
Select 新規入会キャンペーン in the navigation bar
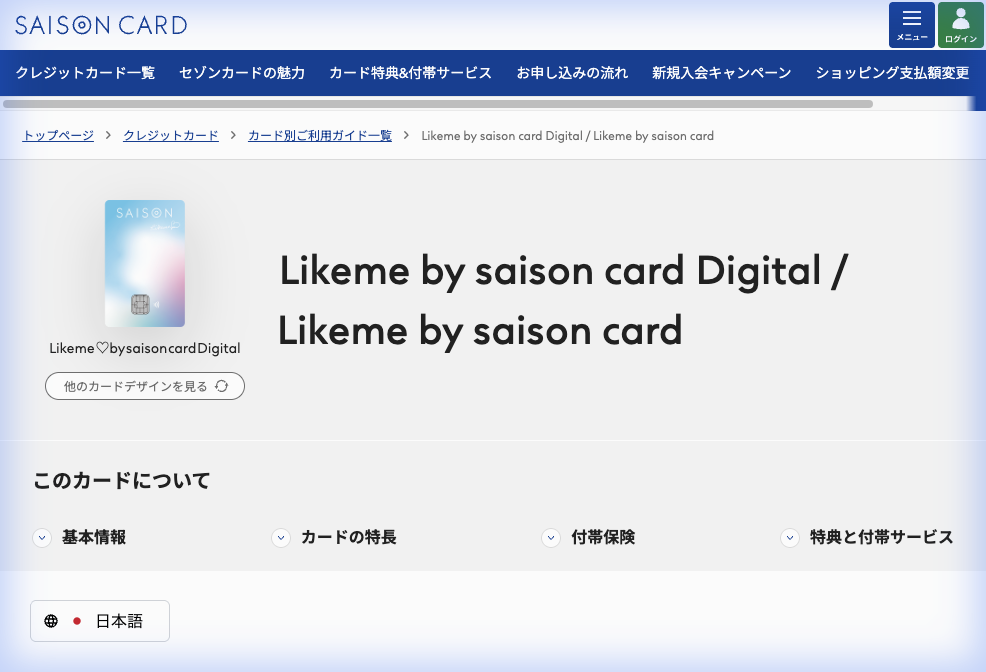[721, 72]
